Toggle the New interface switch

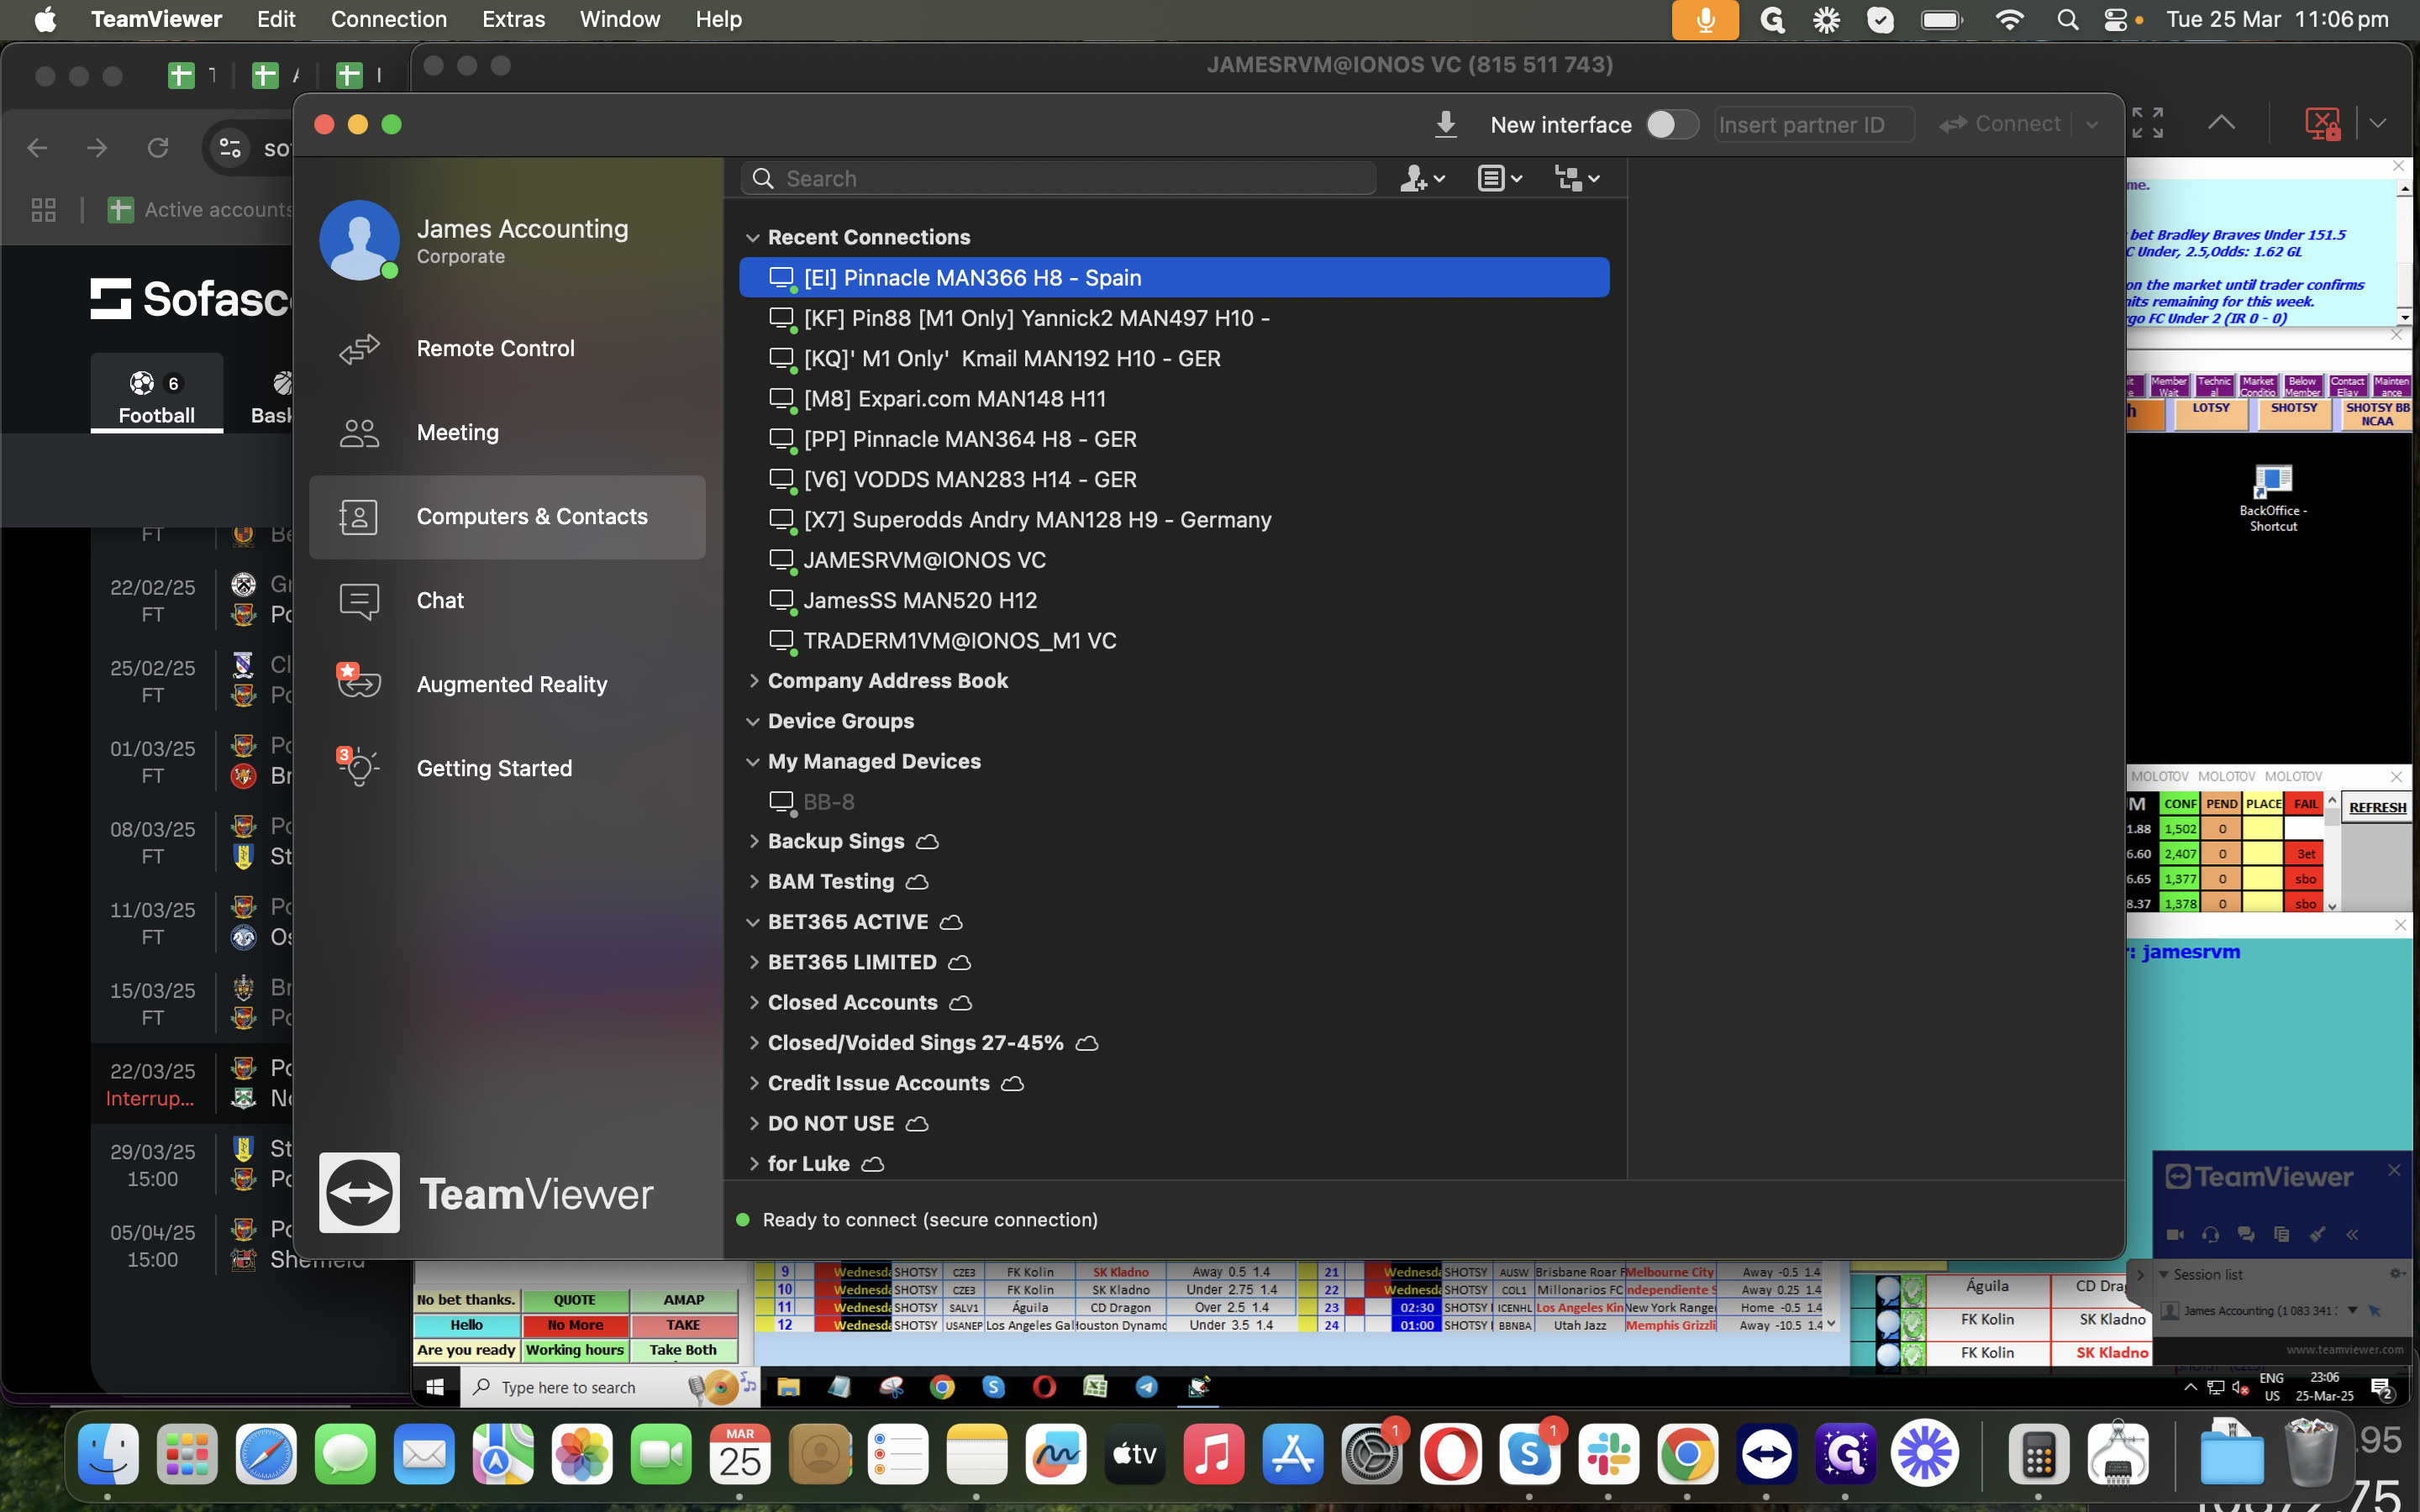(1672, 124)
